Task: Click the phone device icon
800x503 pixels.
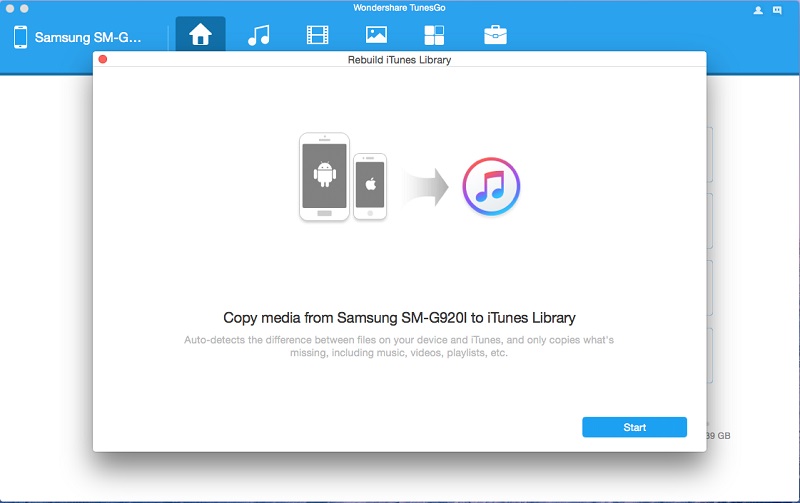Action: coord(20,38)
